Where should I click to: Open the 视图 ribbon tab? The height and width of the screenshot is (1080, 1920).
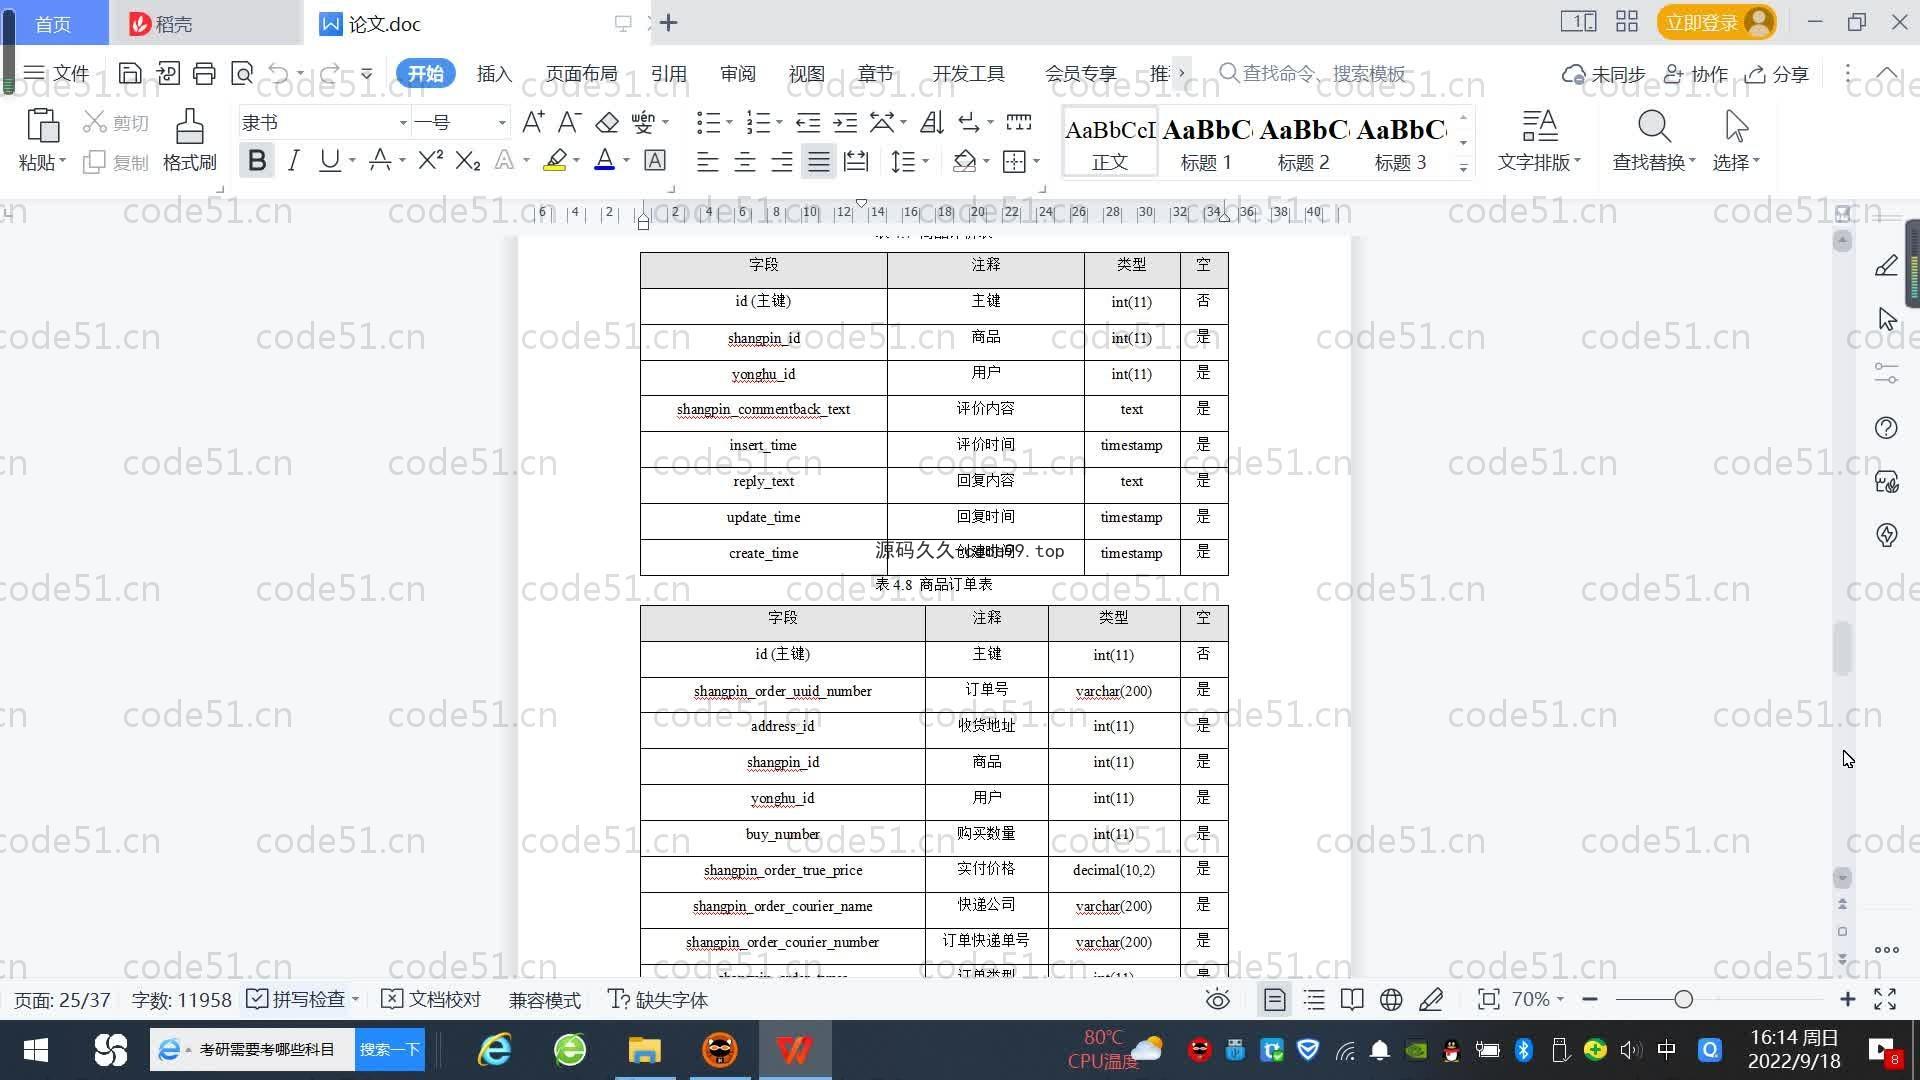806,74
